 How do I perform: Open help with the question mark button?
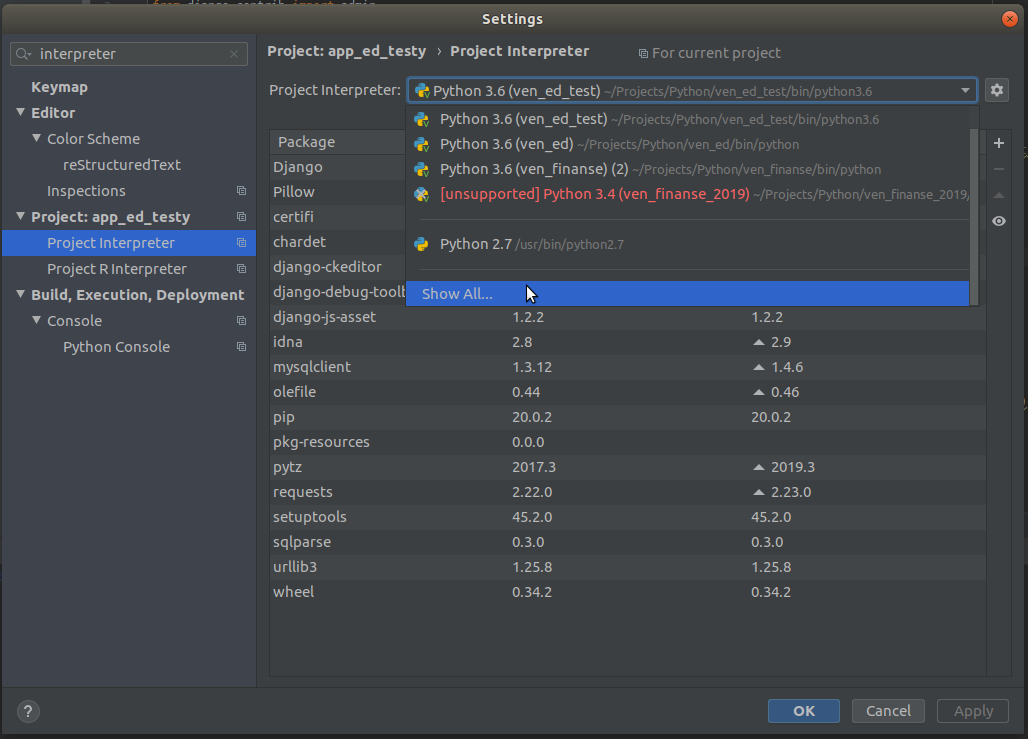(x=28, y=711)
